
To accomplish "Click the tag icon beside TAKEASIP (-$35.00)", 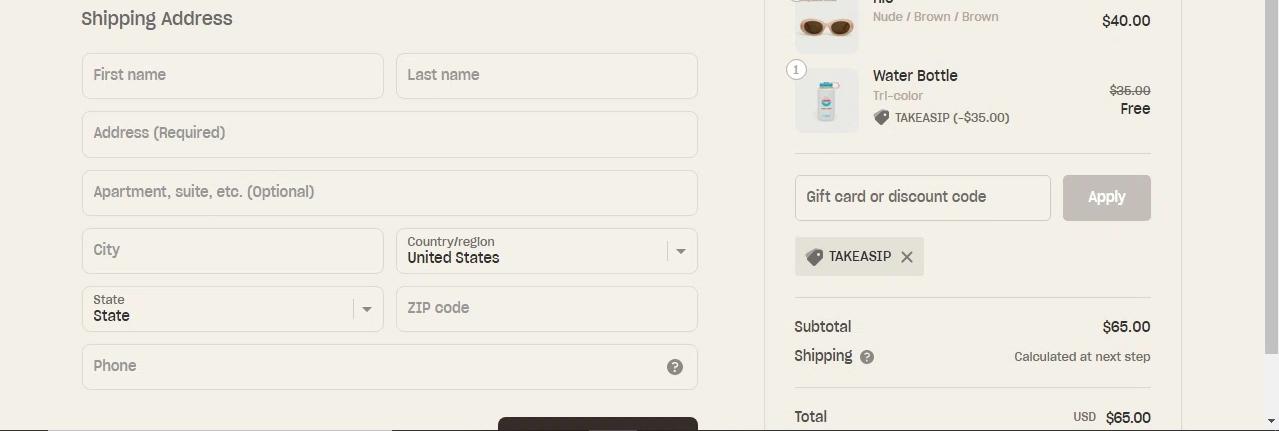I will pyautogui.click(x=881, y=118).
